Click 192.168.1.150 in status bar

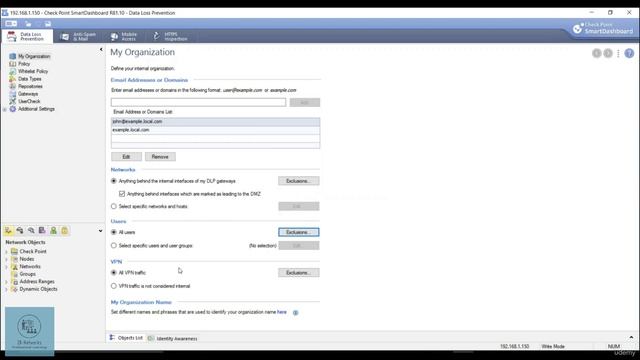[x=514, y=346]
